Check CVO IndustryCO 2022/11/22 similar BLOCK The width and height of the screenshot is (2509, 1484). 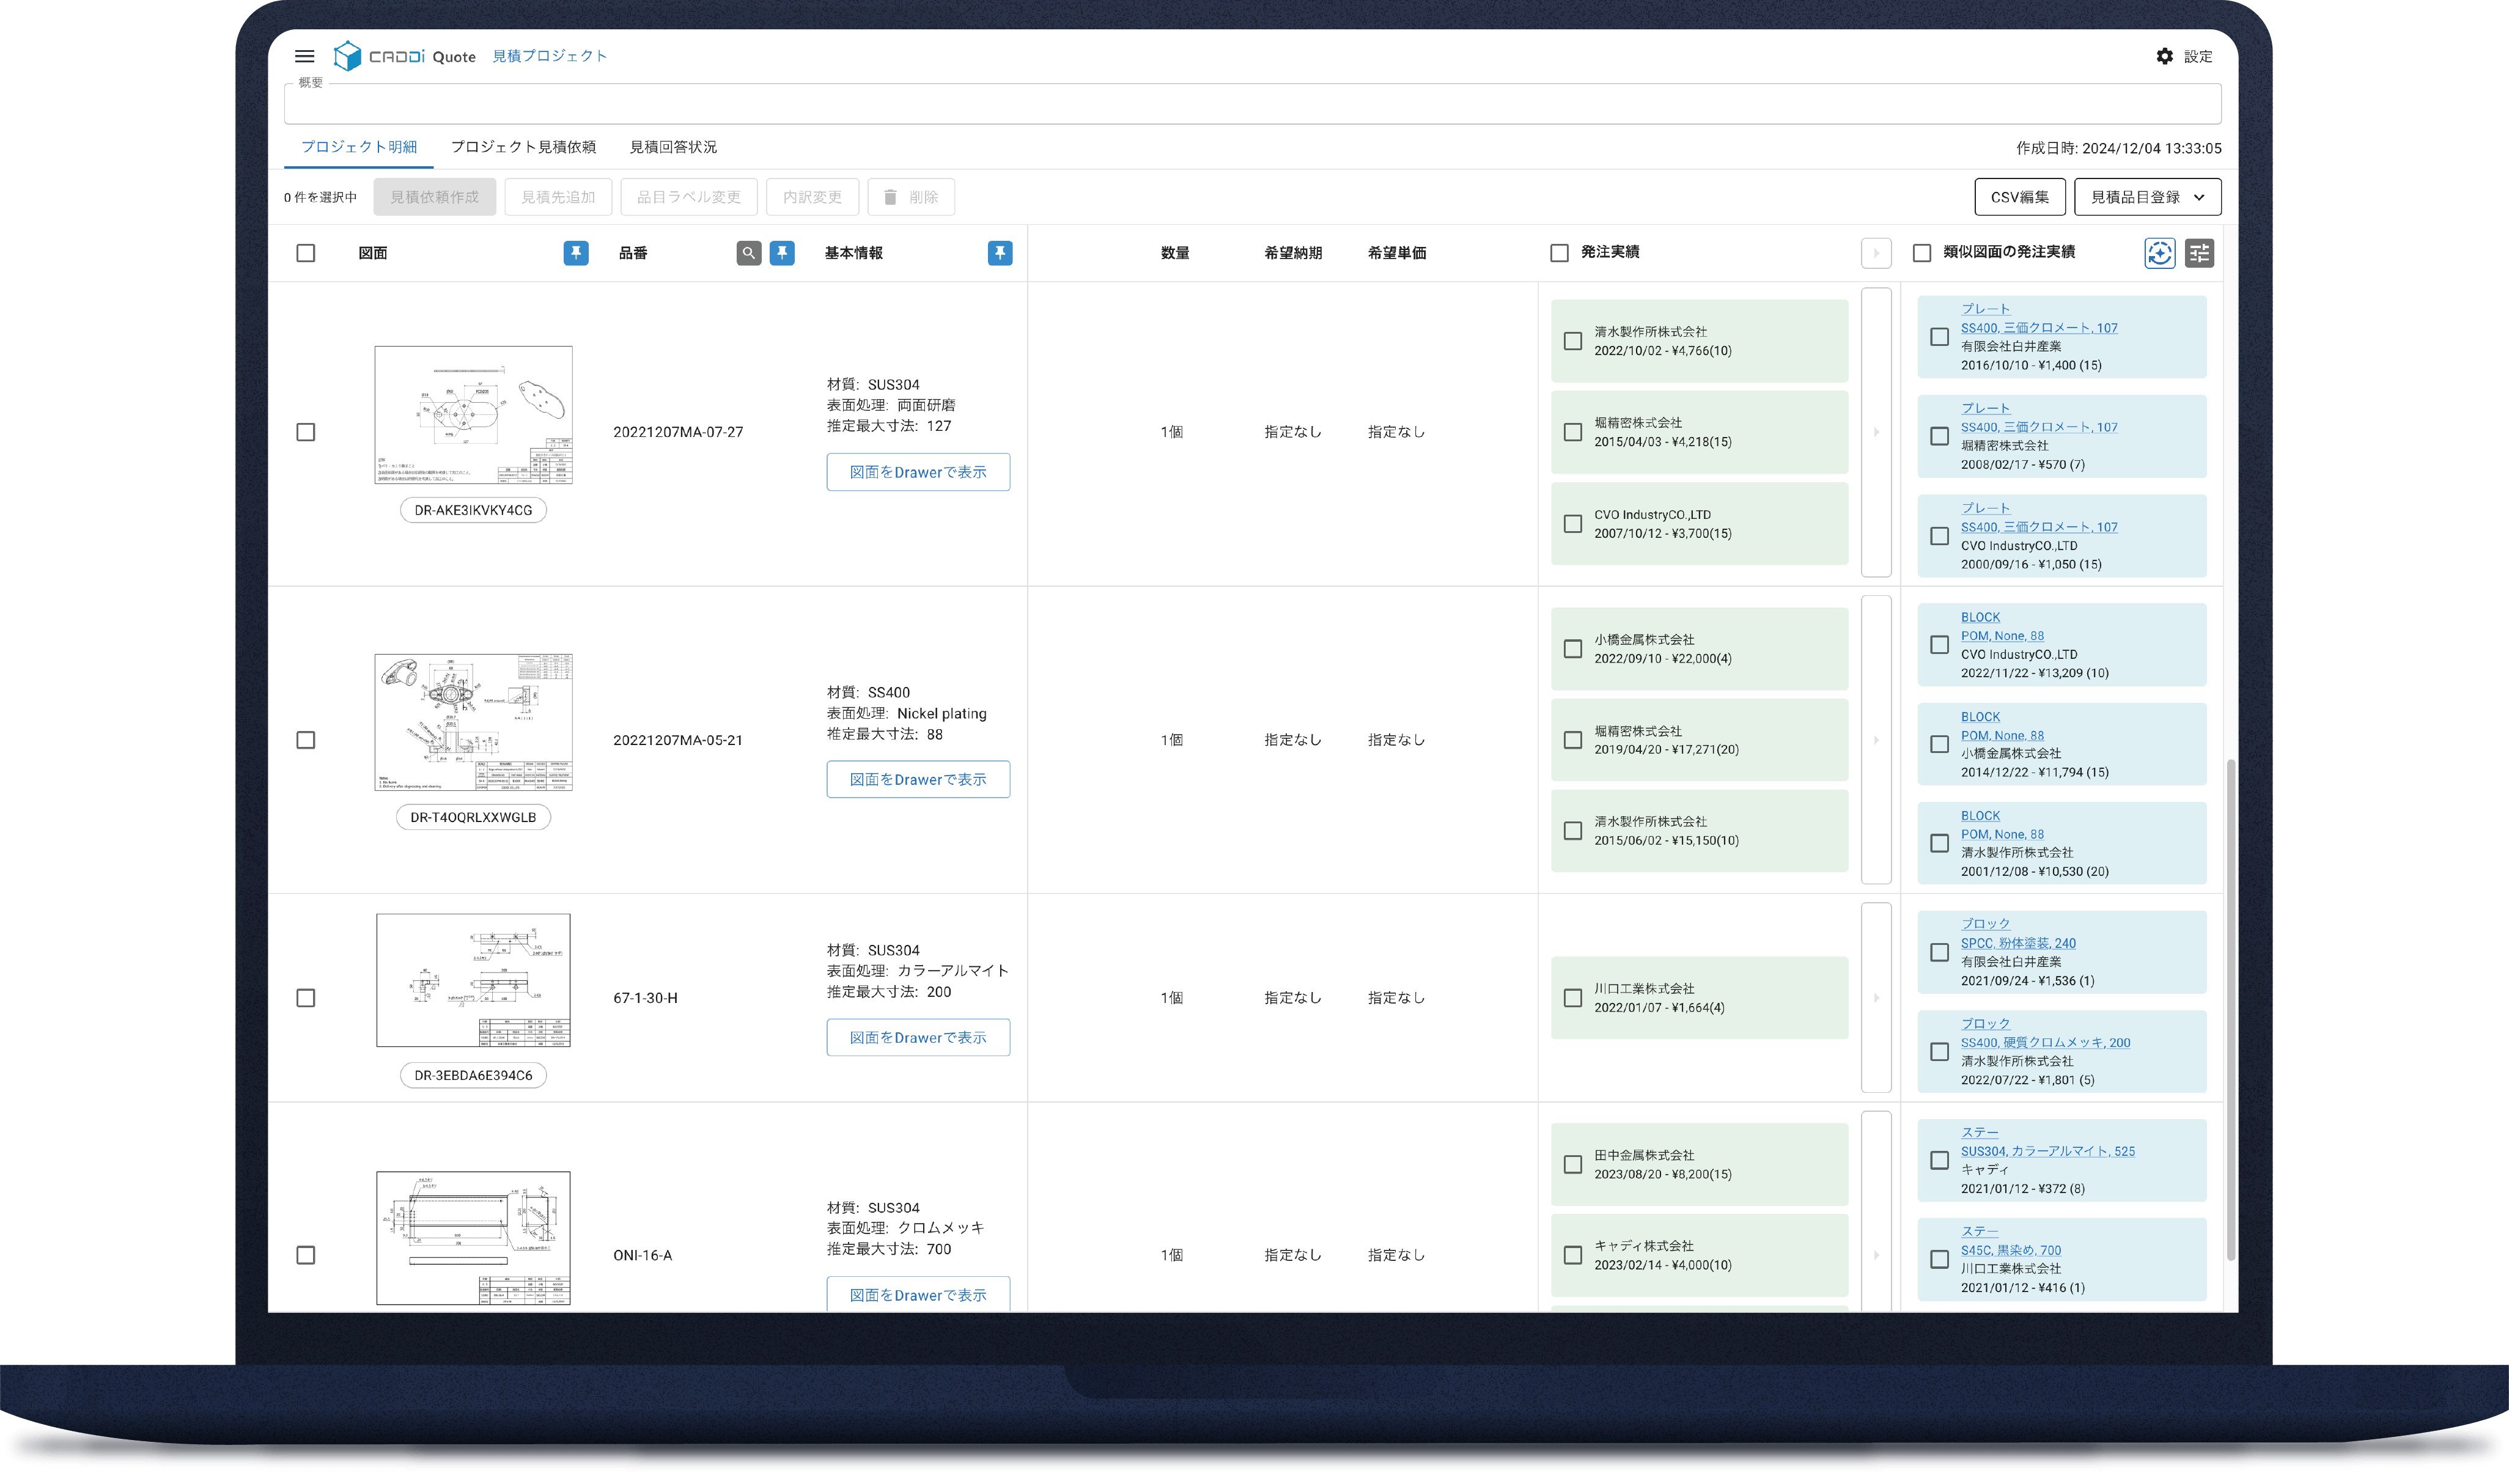[1940, 645]
